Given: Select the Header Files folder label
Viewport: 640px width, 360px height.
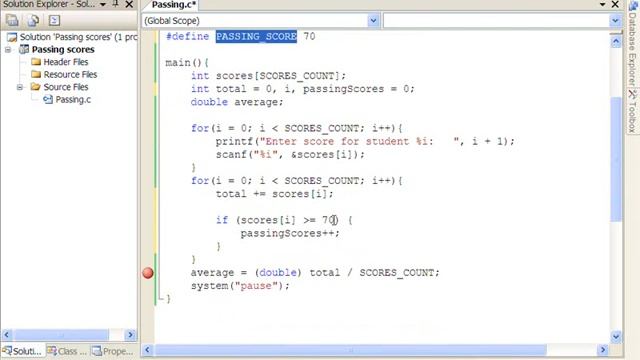Looking at the screenshot, I should pyautogui.click(x=66, y=62).
